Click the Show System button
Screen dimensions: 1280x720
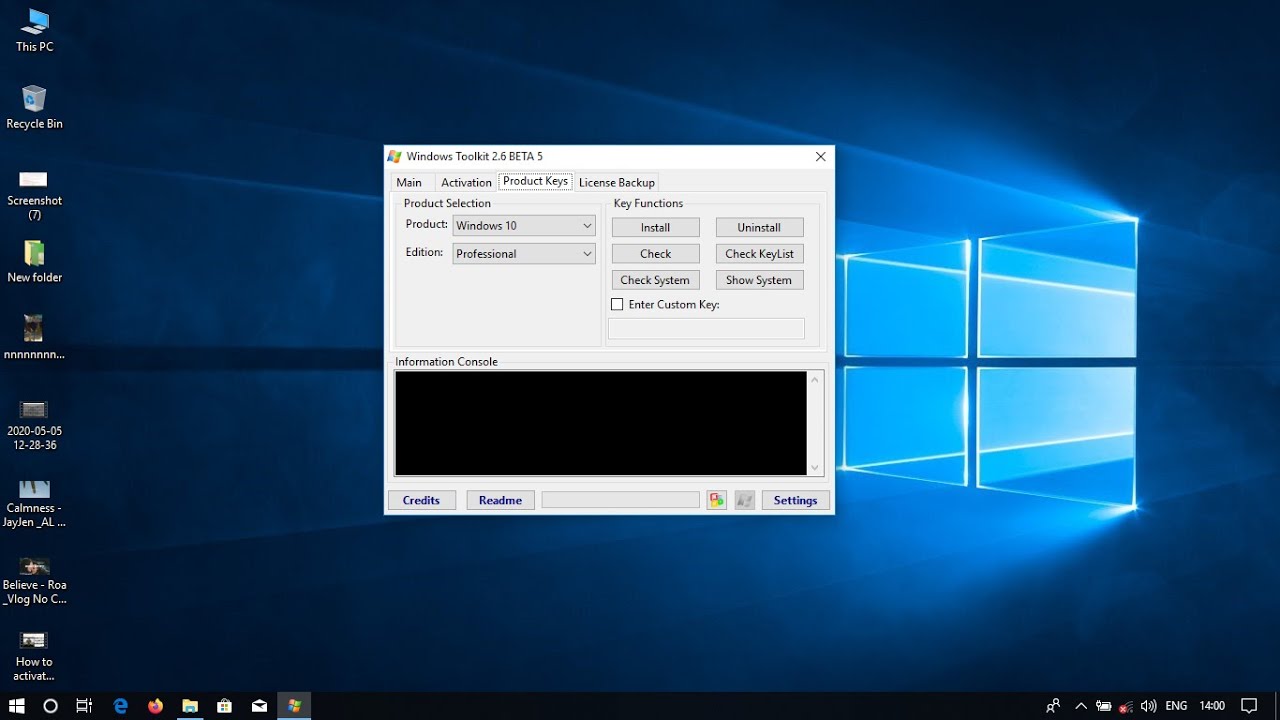tap(759, 280)
